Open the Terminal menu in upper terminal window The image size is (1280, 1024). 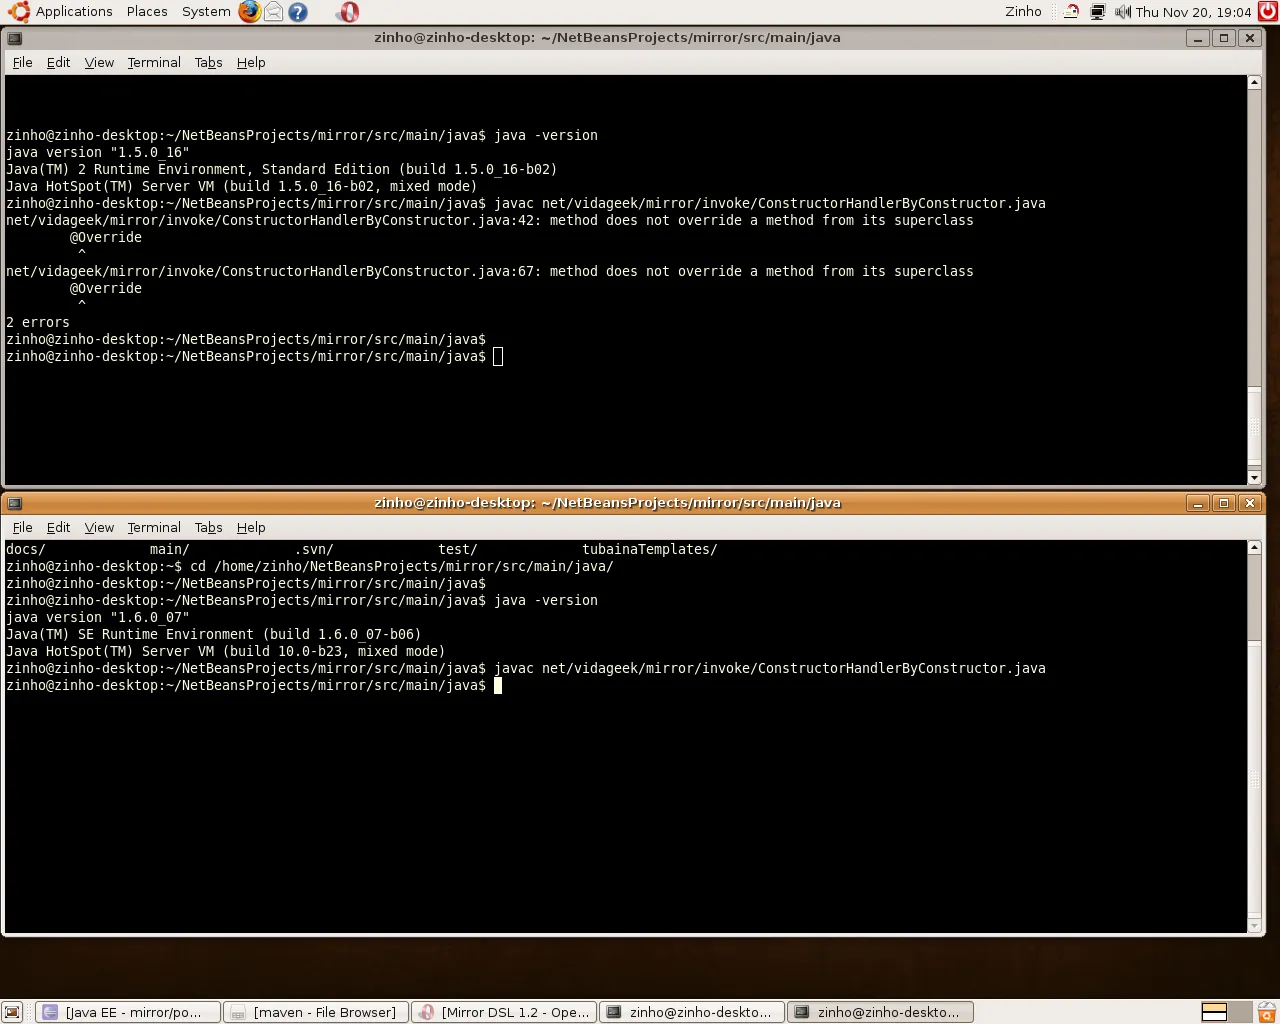(154, 62)
